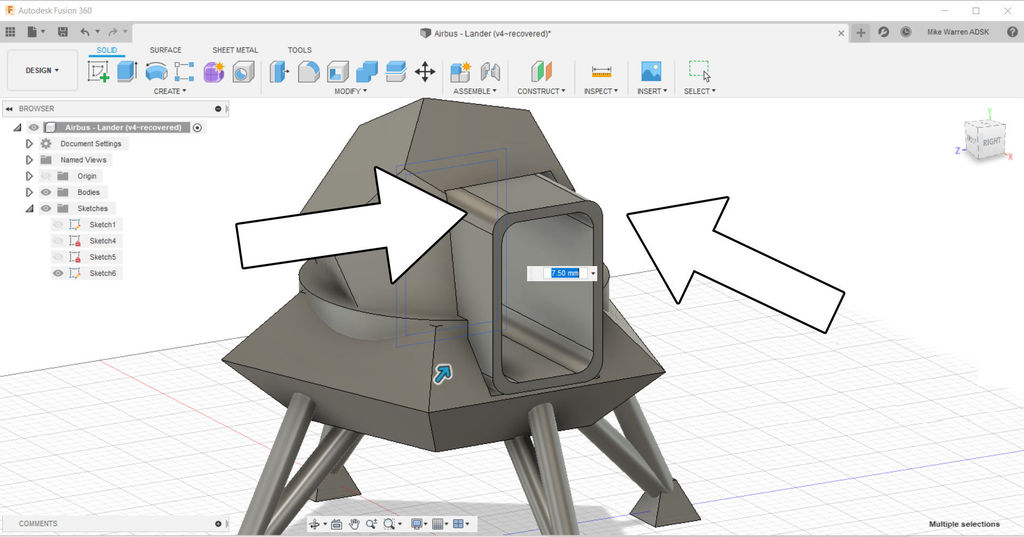
Task: Select the Move/Copy arrows tool
Action: [x=425, y=72]
